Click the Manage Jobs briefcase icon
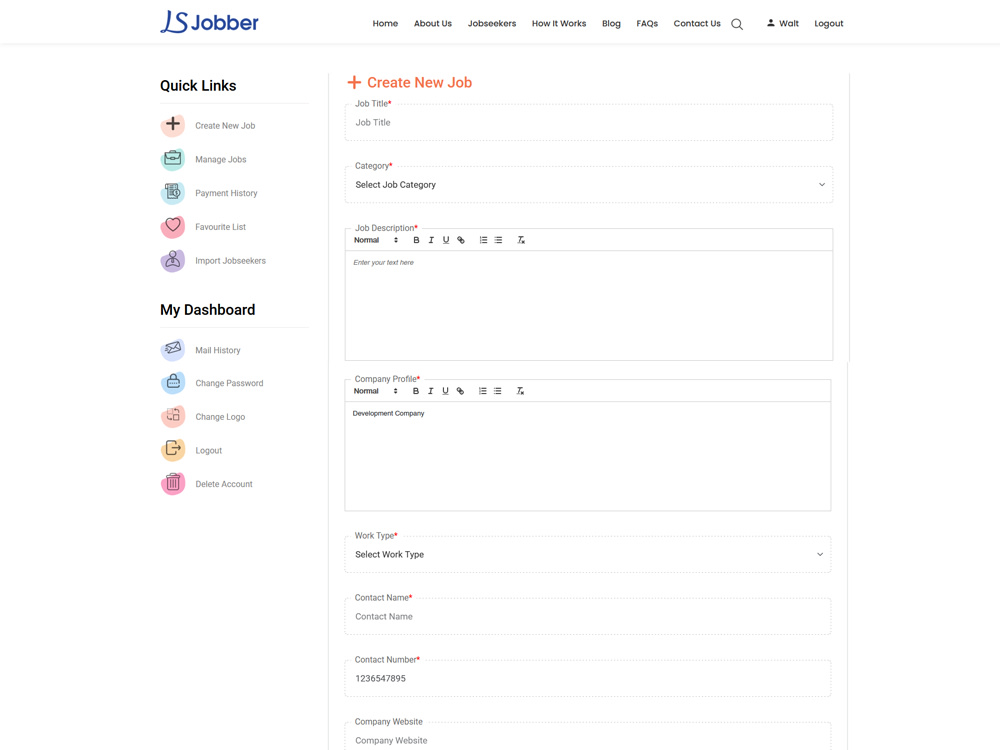This screenshot has height=750, width=1000. 173,159
